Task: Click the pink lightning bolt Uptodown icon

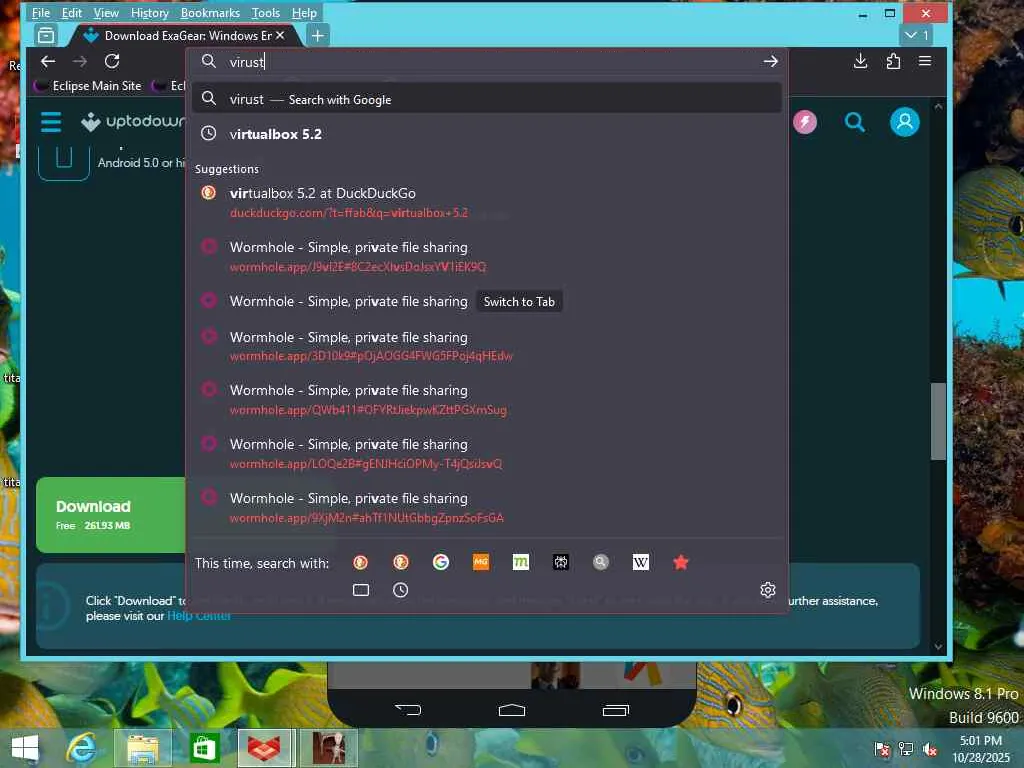Action: (x=805, y=122)
